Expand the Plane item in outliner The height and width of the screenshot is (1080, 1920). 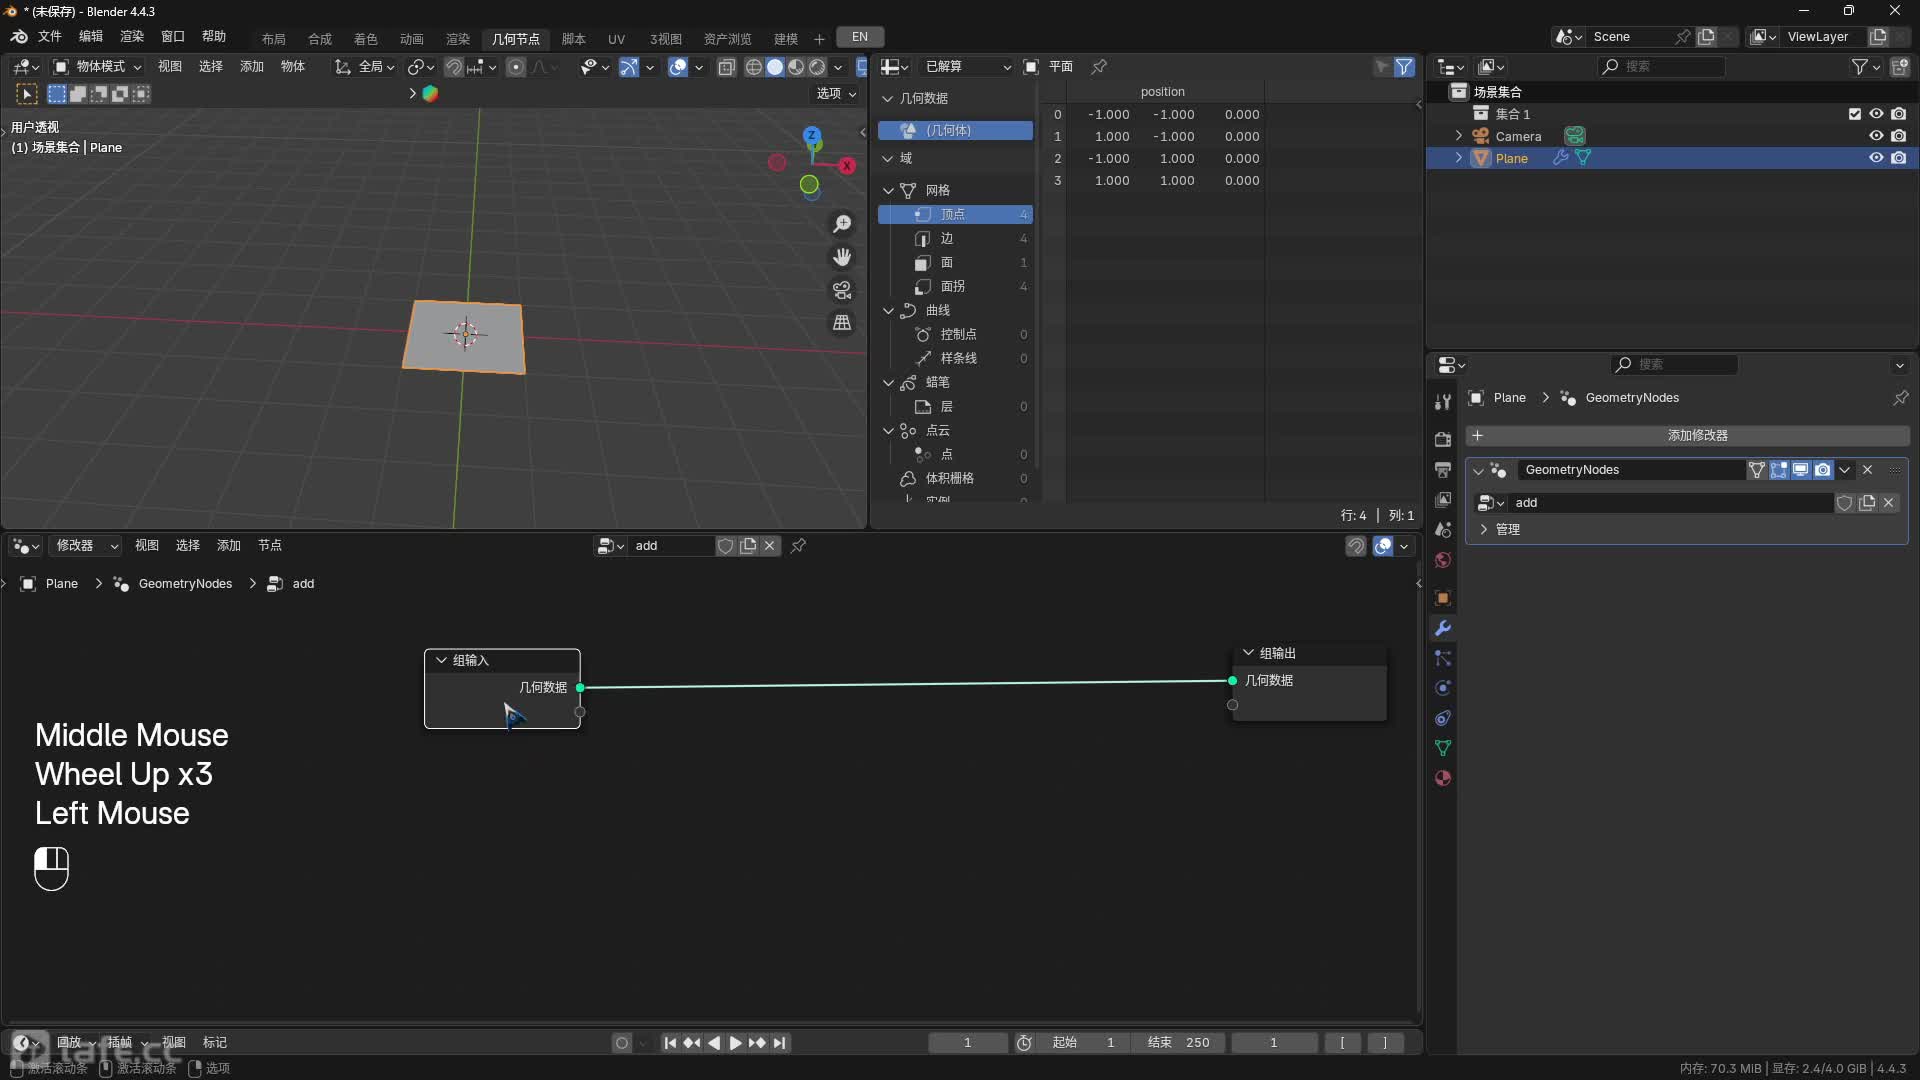click(1458, 158)
